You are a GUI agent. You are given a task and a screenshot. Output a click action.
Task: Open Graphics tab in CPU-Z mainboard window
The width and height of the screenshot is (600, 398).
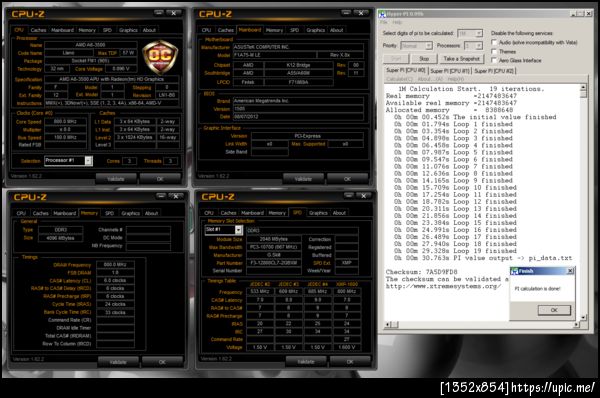(x=315, y=30)
